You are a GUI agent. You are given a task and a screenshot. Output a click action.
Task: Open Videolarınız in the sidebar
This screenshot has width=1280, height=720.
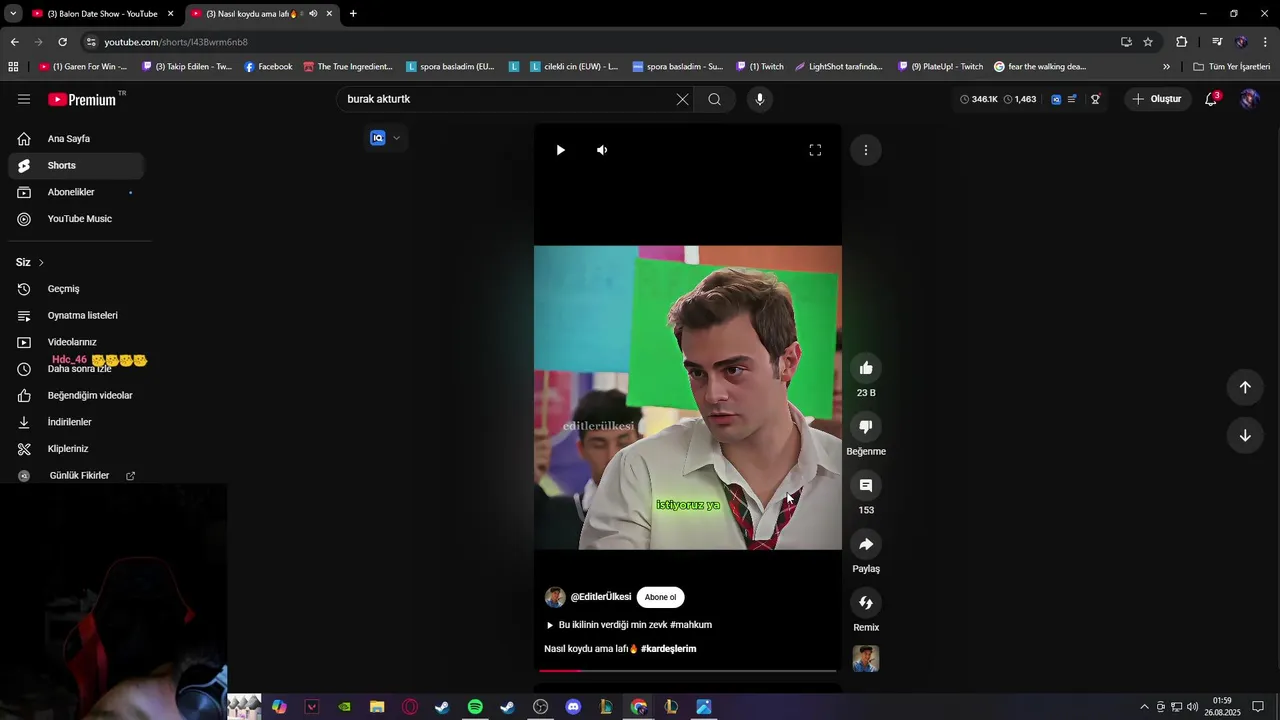76,342
